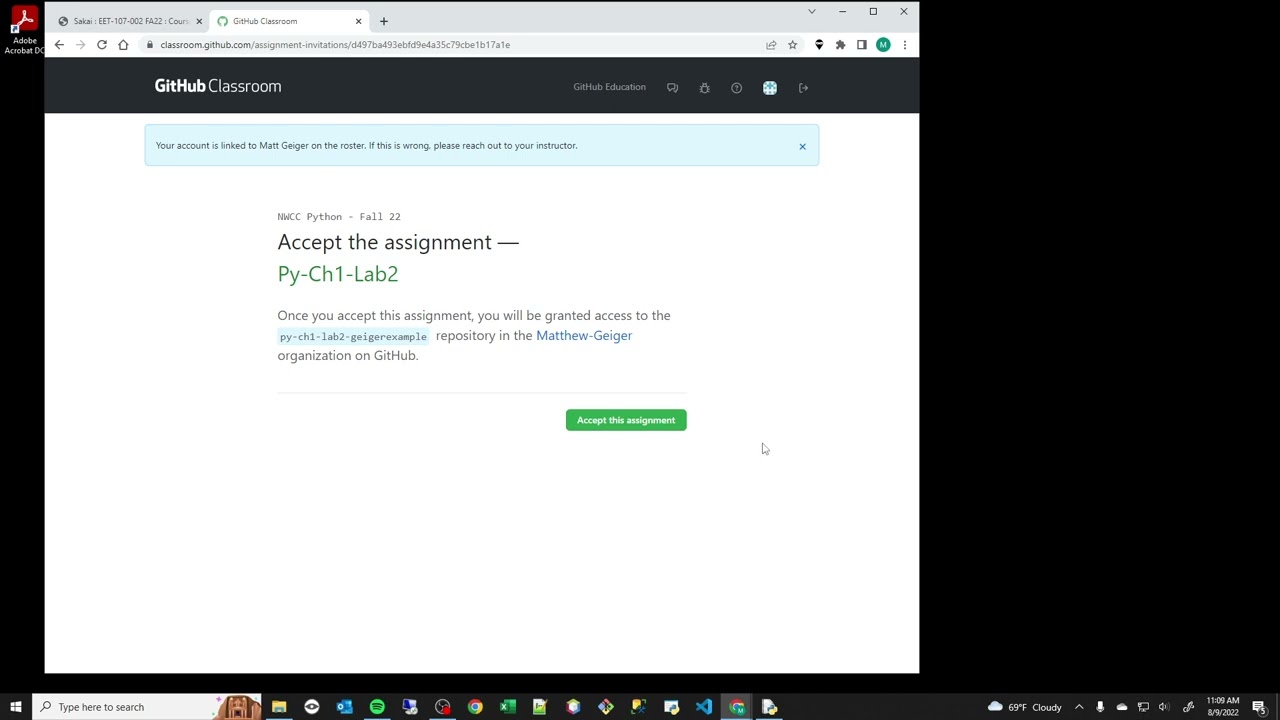
Task: Open the weather widget showing 69°F Cloudy
Action: (x=1025, y=707)
